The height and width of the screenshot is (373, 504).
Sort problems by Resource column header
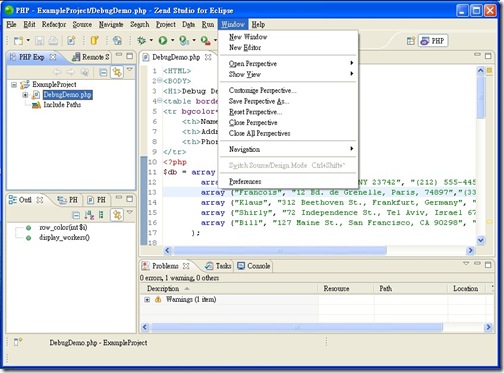346,289
